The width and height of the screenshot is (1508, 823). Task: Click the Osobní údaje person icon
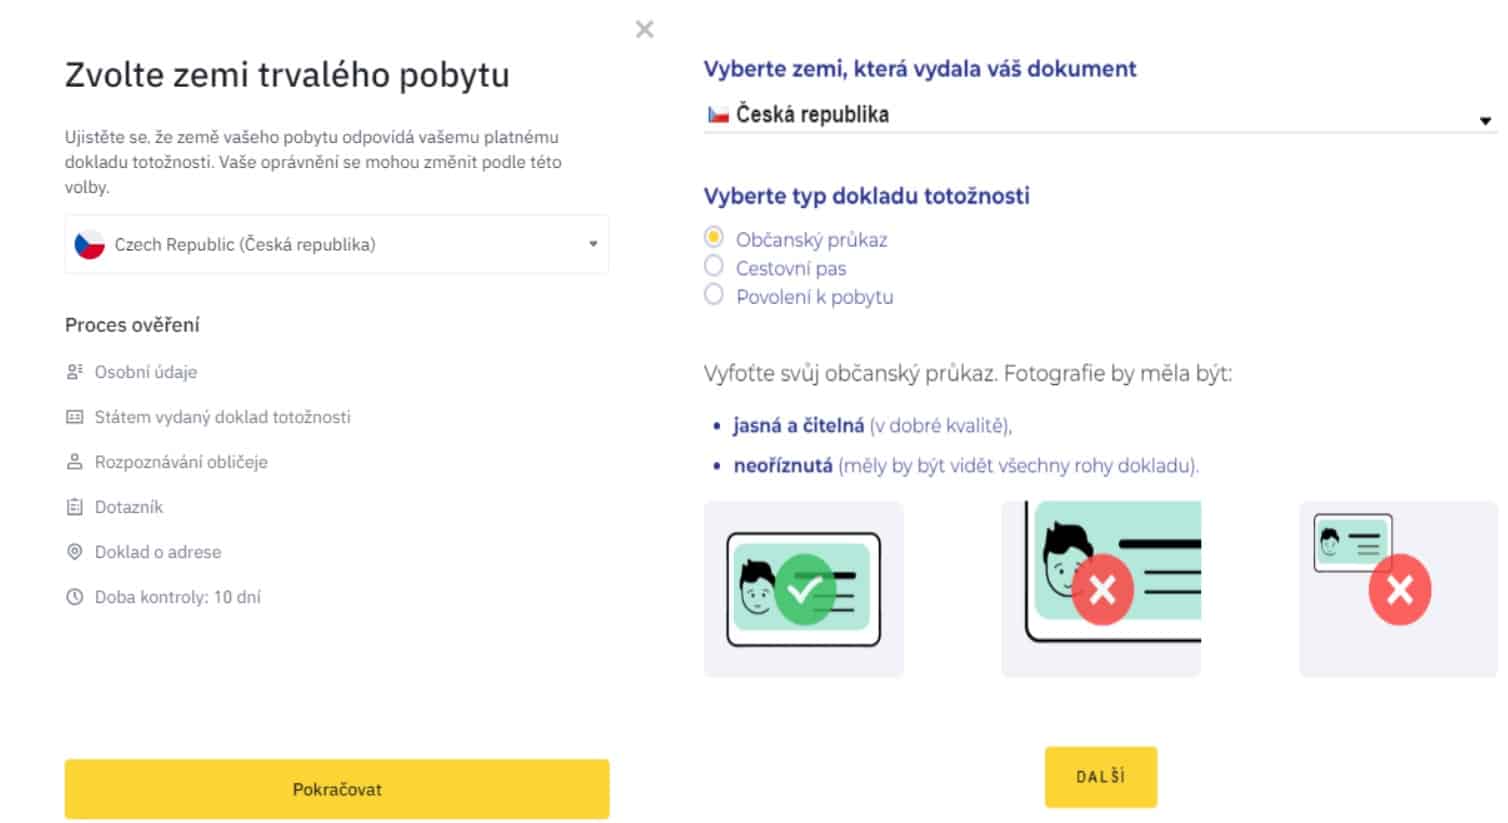coord(74,371)
